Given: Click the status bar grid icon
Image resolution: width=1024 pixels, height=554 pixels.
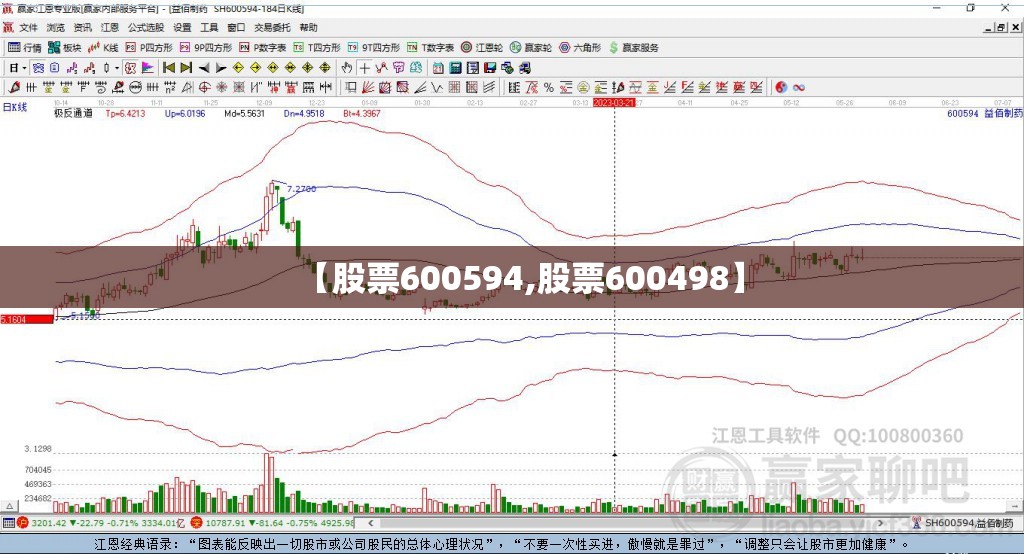Looking at the screenshot, I should [8, 523].
